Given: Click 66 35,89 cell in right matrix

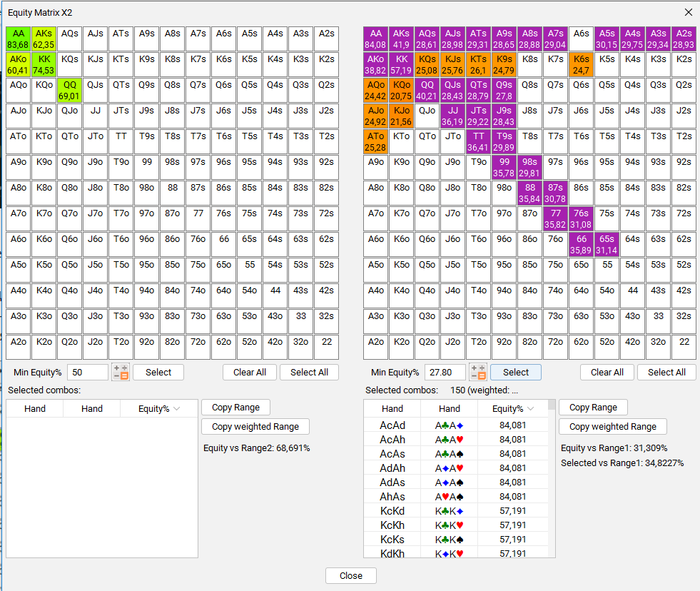Looking at the screenshot, I should tap(581, 245).
